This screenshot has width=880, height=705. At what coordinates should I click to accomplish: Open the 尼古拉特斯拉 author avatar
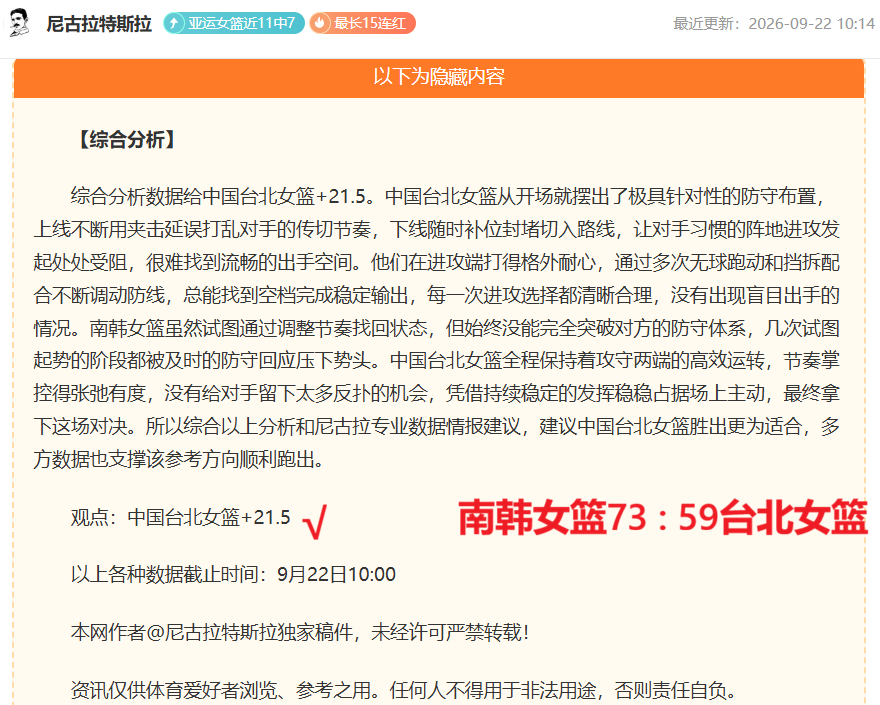point(20,23)
